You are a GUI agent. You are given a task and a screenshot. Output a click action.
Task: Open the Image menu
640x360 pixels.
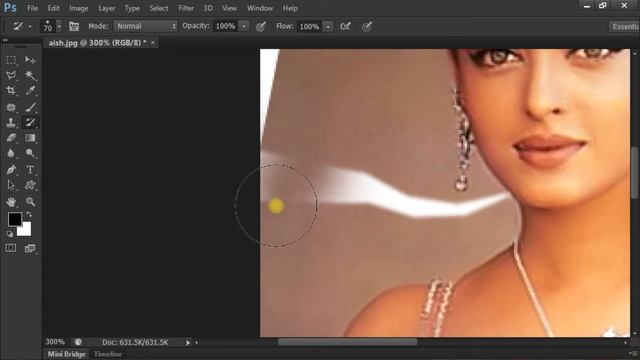pos(78,8)
